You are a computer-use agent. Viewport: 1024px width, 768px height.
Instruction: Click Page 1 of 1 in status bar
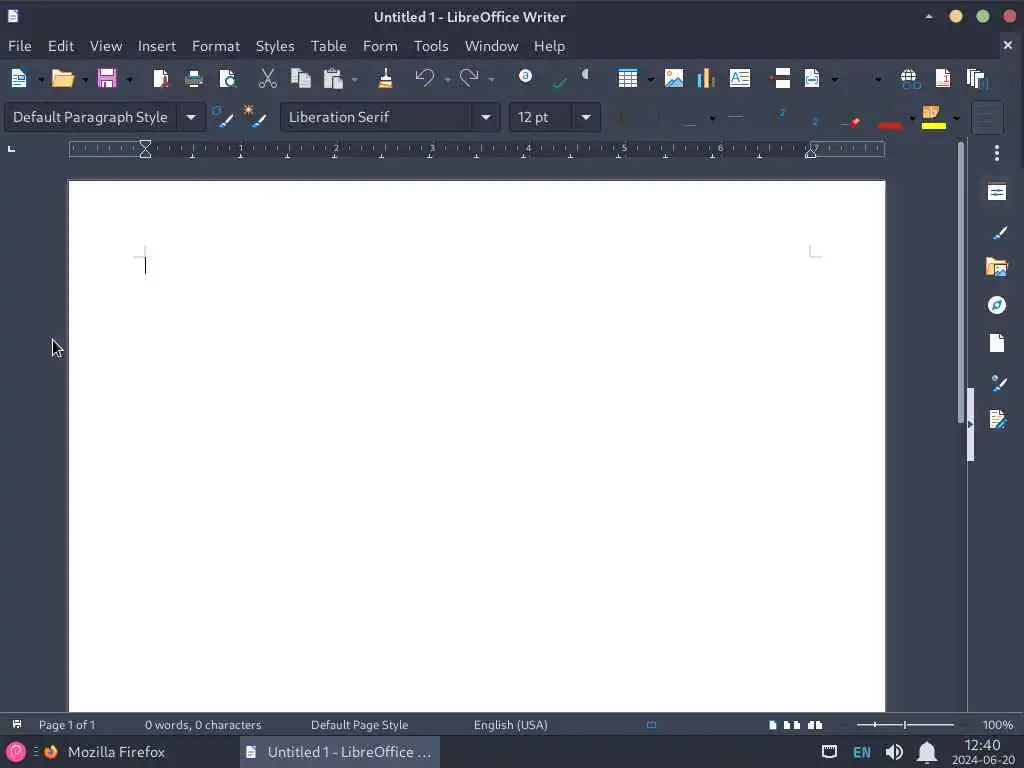67,725
